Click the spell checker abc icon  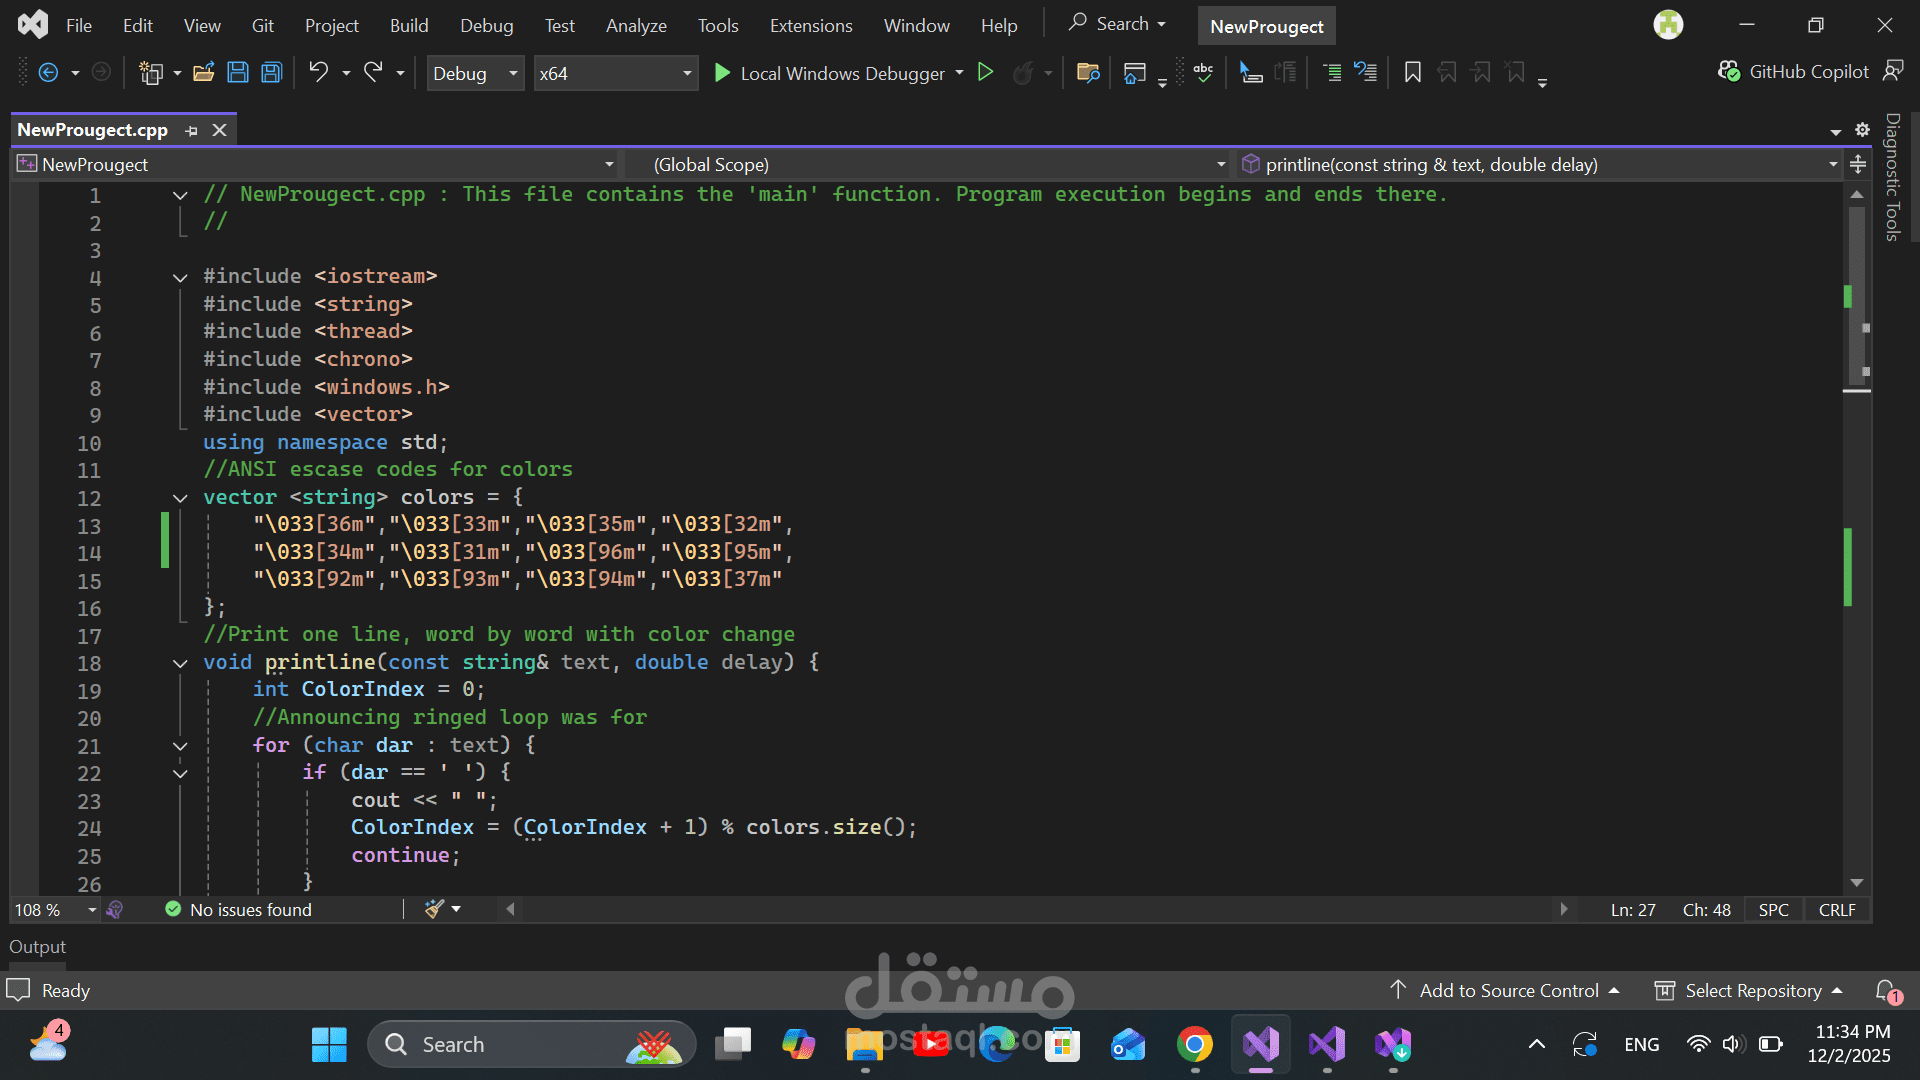1203,72
